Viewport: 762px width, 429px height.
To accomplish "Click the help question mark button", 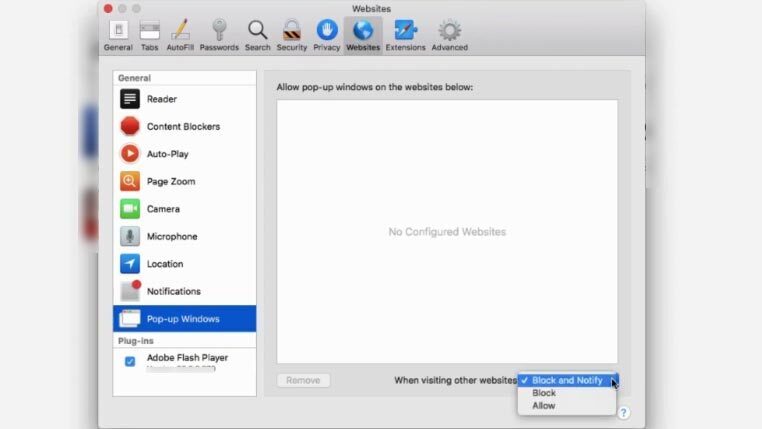I will pyautogui.click(x=623, y=412).
